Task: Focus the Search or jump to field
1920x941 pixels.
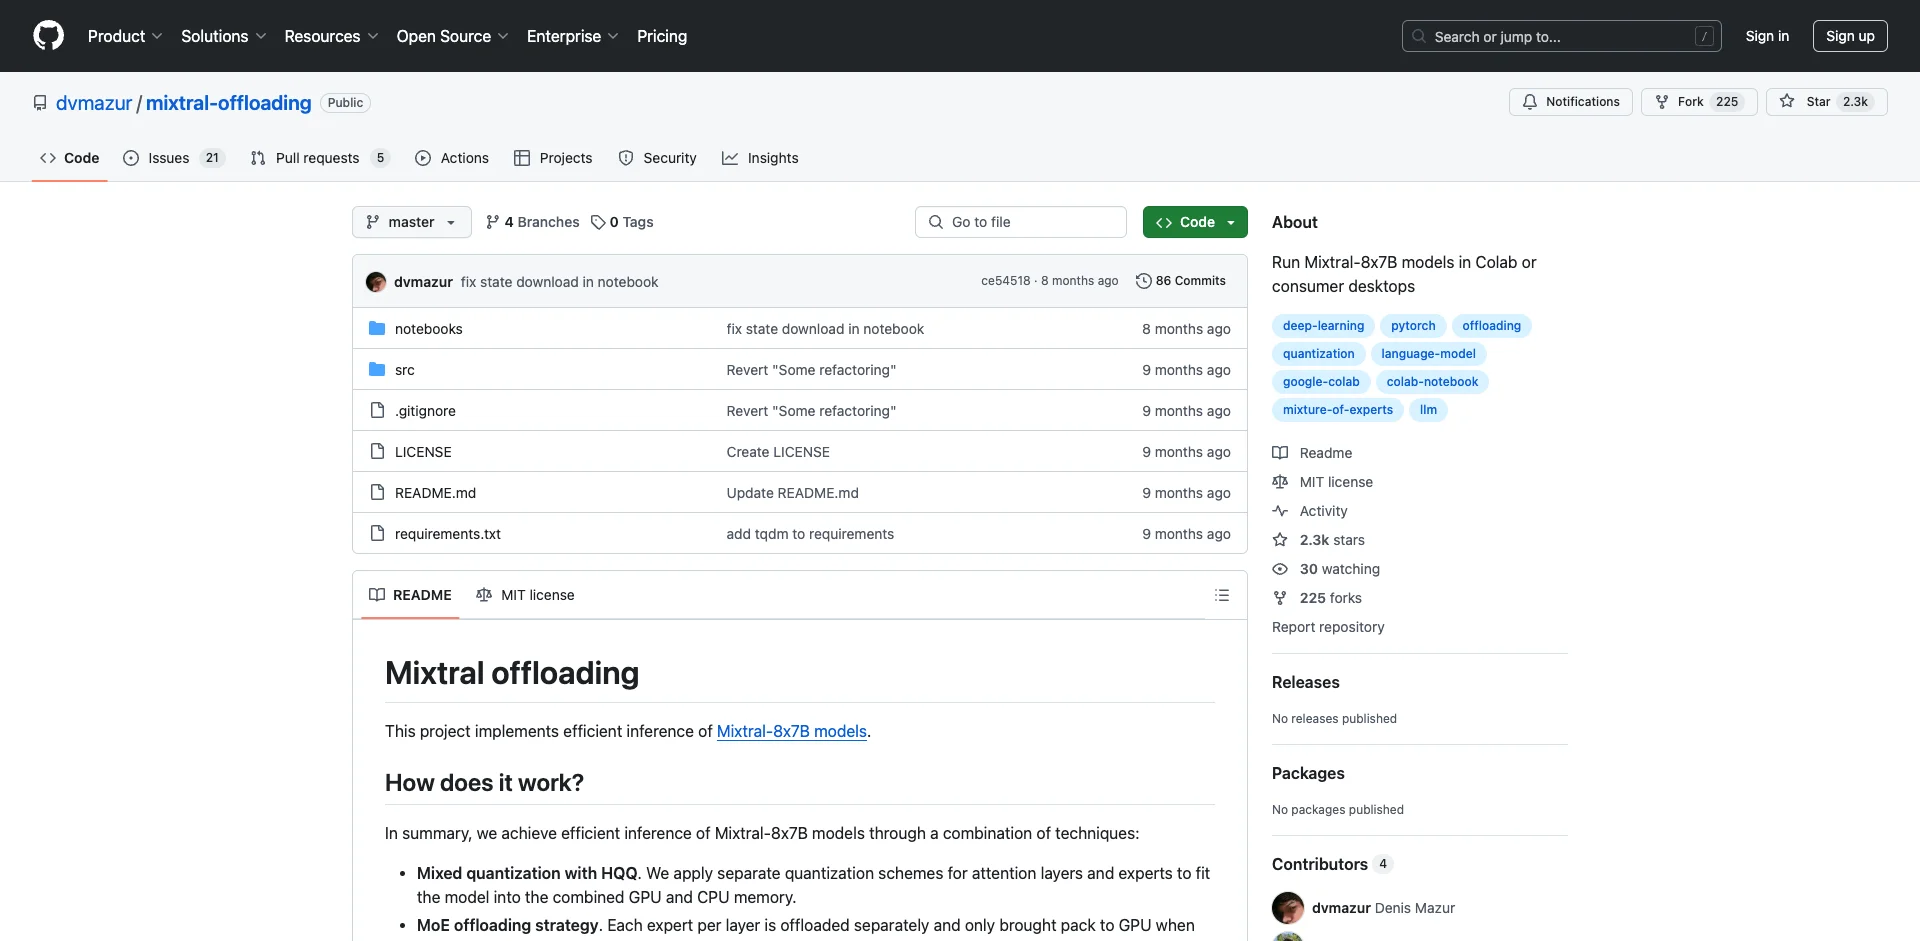Action: 1562,36
